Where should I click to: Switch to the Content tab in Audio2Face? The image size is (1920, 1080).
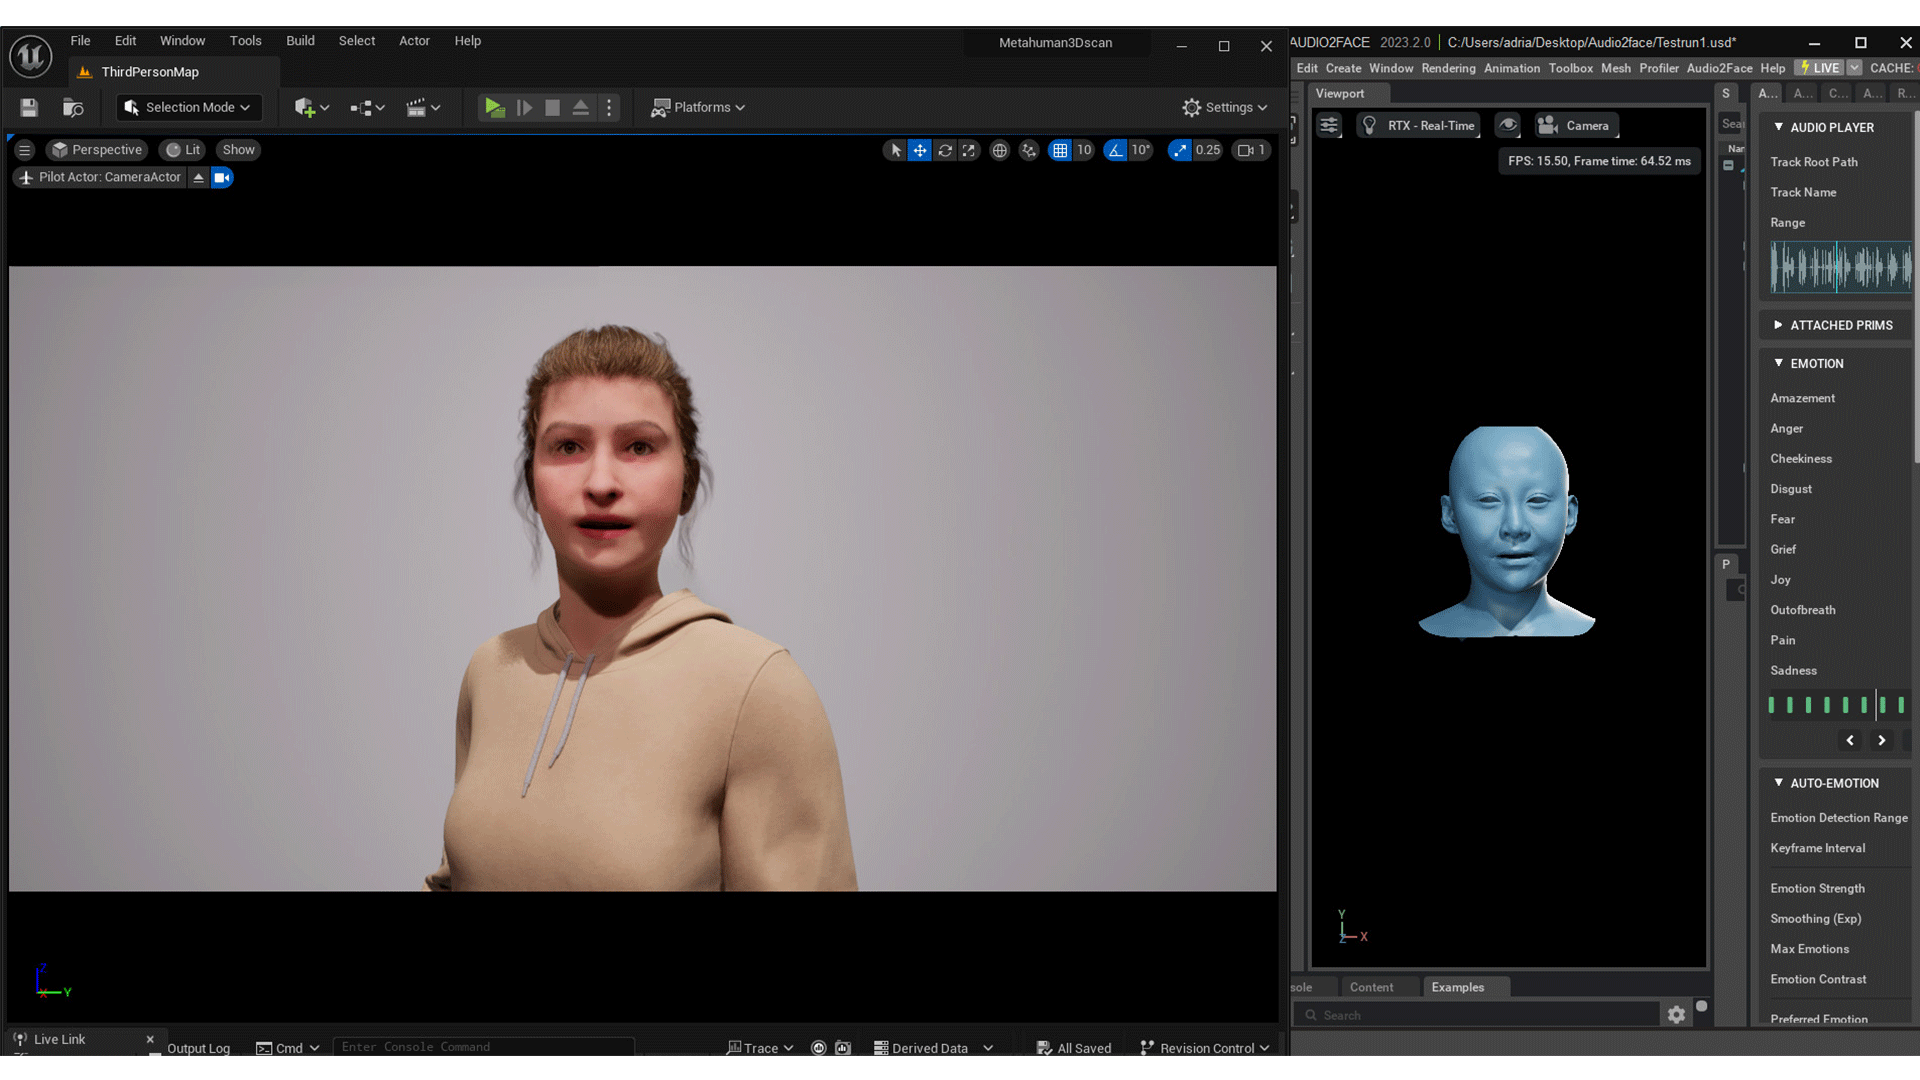click(1371, 987)
